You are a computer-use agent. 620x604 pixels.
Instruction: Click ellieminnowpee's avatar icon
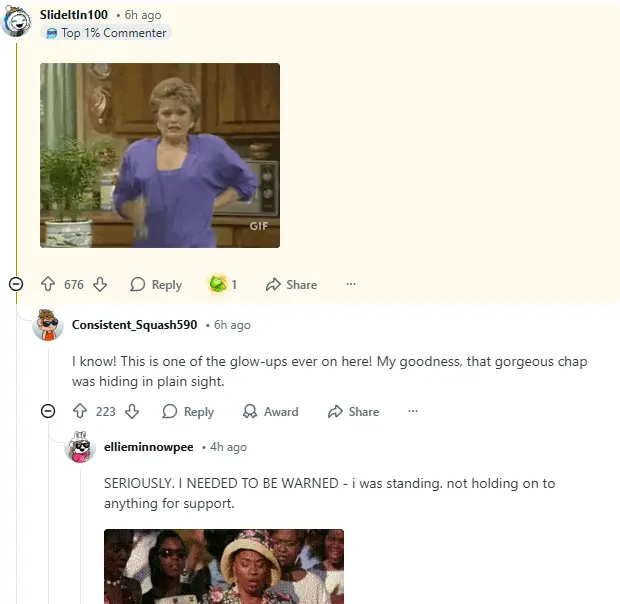(x=80, y=447)
